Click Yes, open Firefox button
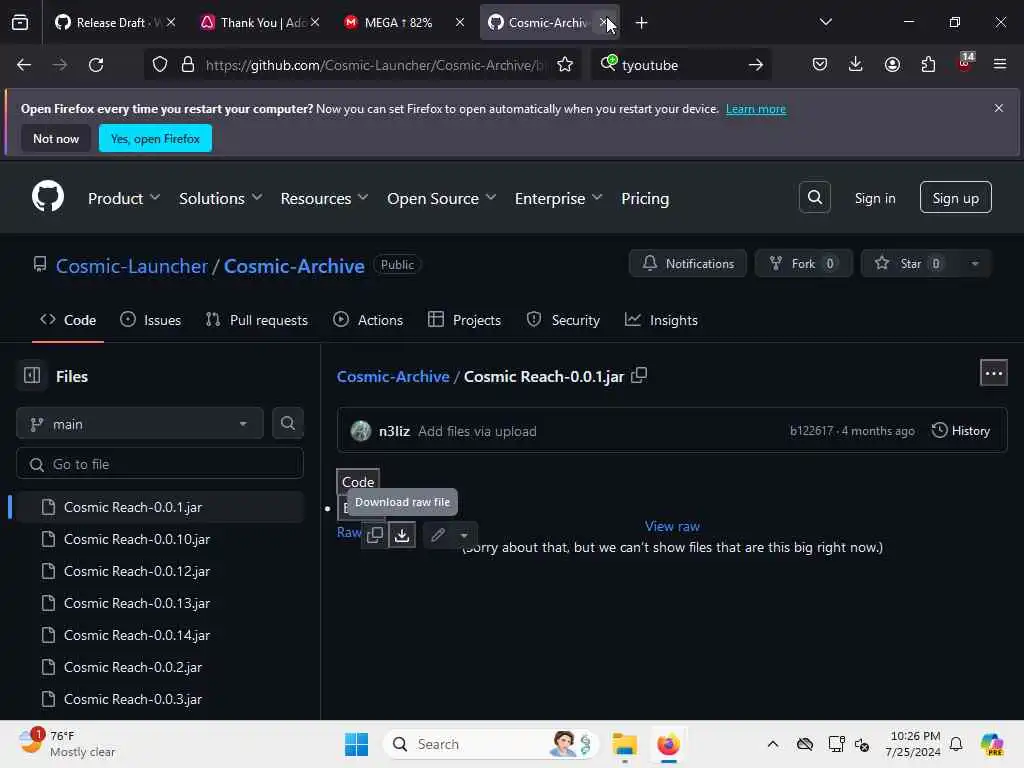Screen dimensions: 1024x768 coord(155,138)
